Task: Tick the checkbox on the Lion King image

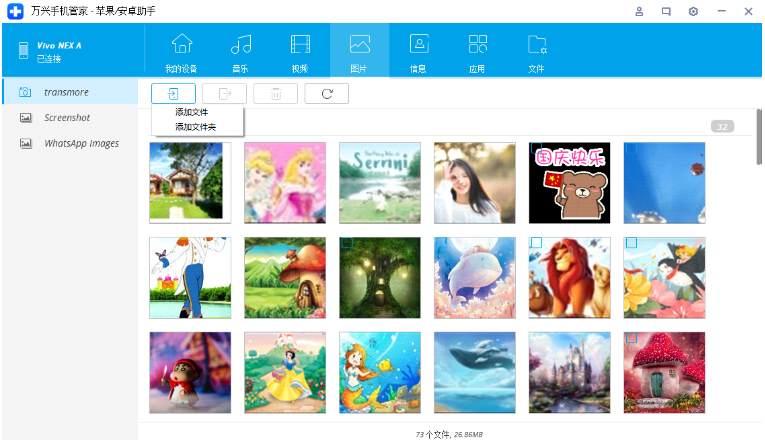Action: [x=536, y=243]
